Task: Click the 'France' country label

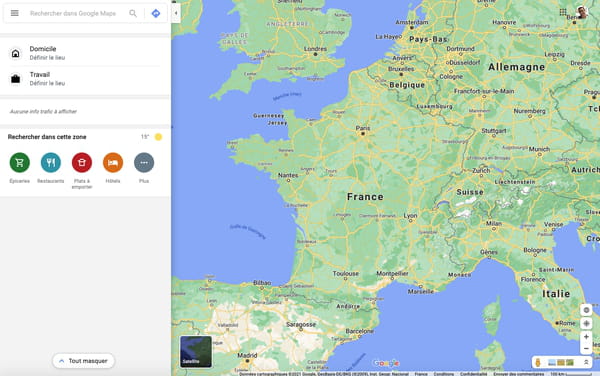Action: point(365,197)
